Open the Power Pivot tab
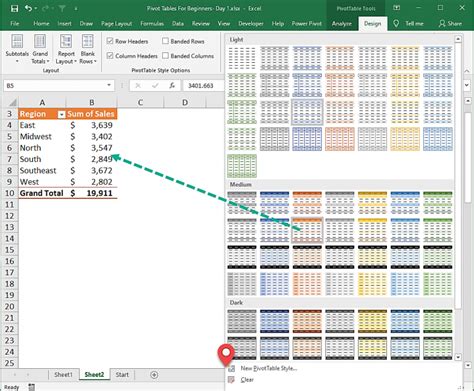 click(x=307, y=24)
